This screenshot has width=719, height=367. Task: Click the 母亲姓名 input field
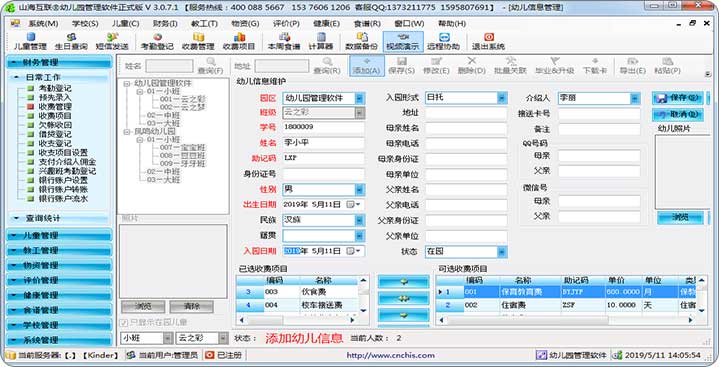click(x=466, y=128)
